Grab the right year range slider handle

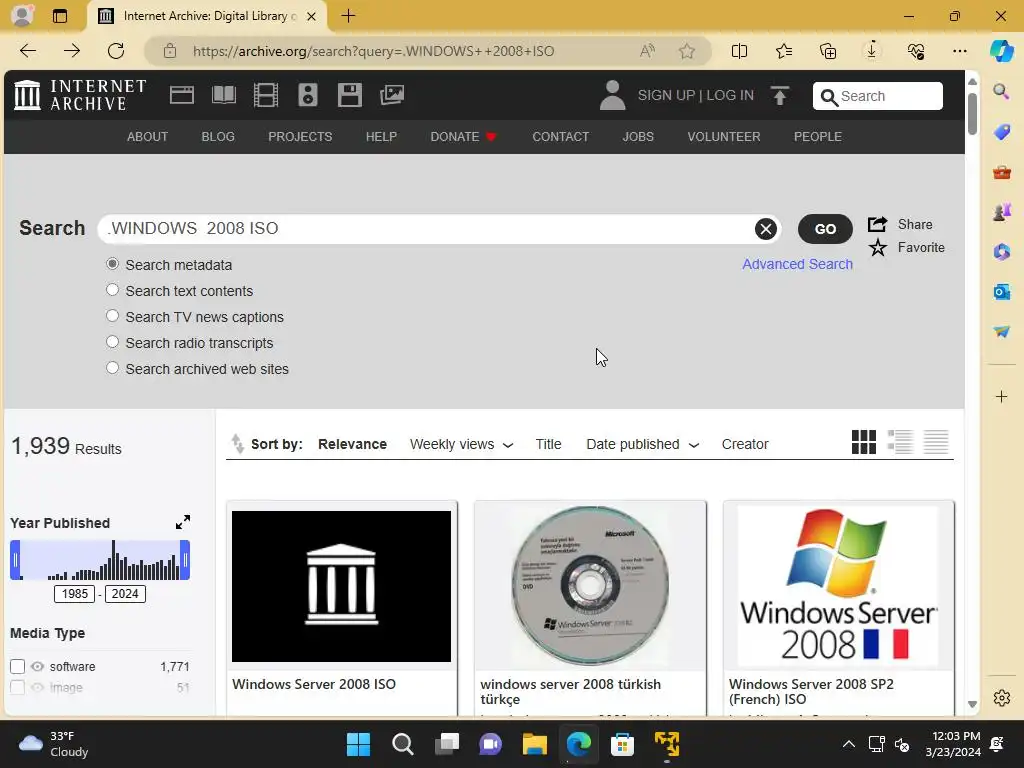coord(185,560)
